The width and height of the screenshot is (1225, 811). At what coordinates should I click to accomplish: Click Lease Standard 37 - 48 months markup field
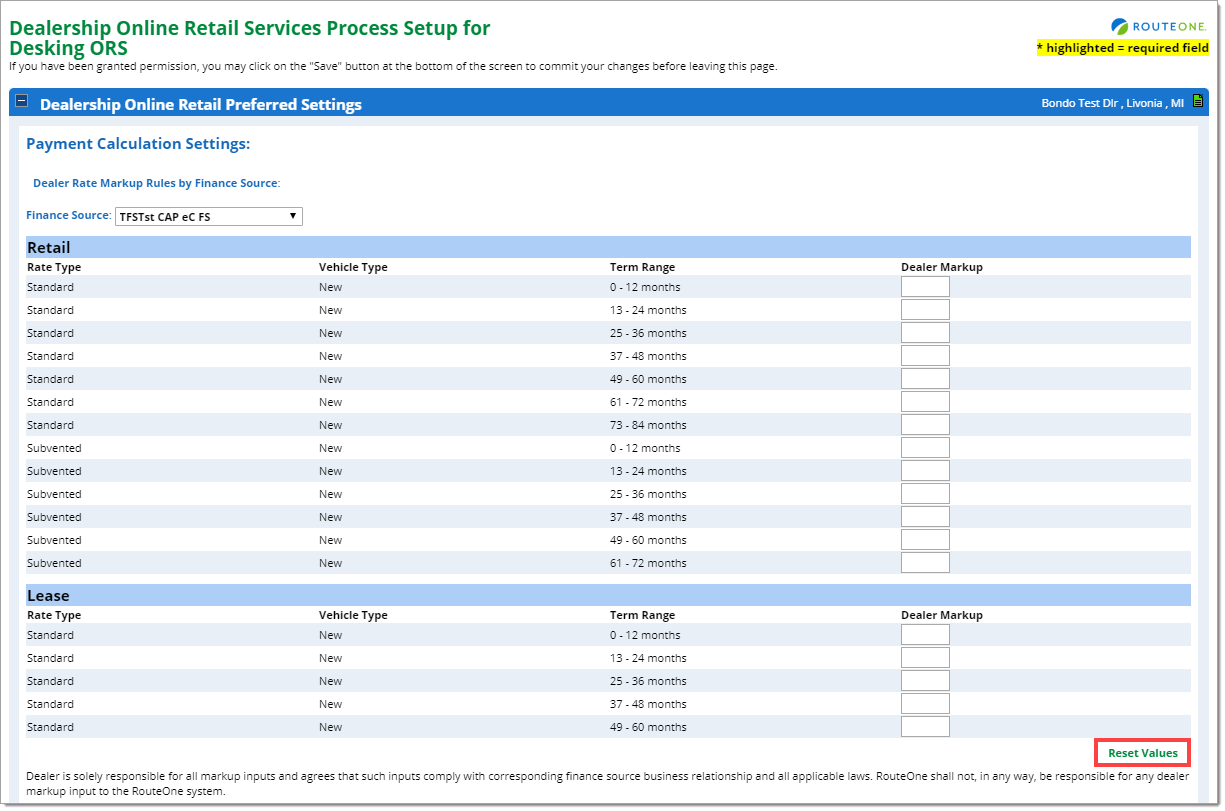pyautogui.click(x=924, y=704)
